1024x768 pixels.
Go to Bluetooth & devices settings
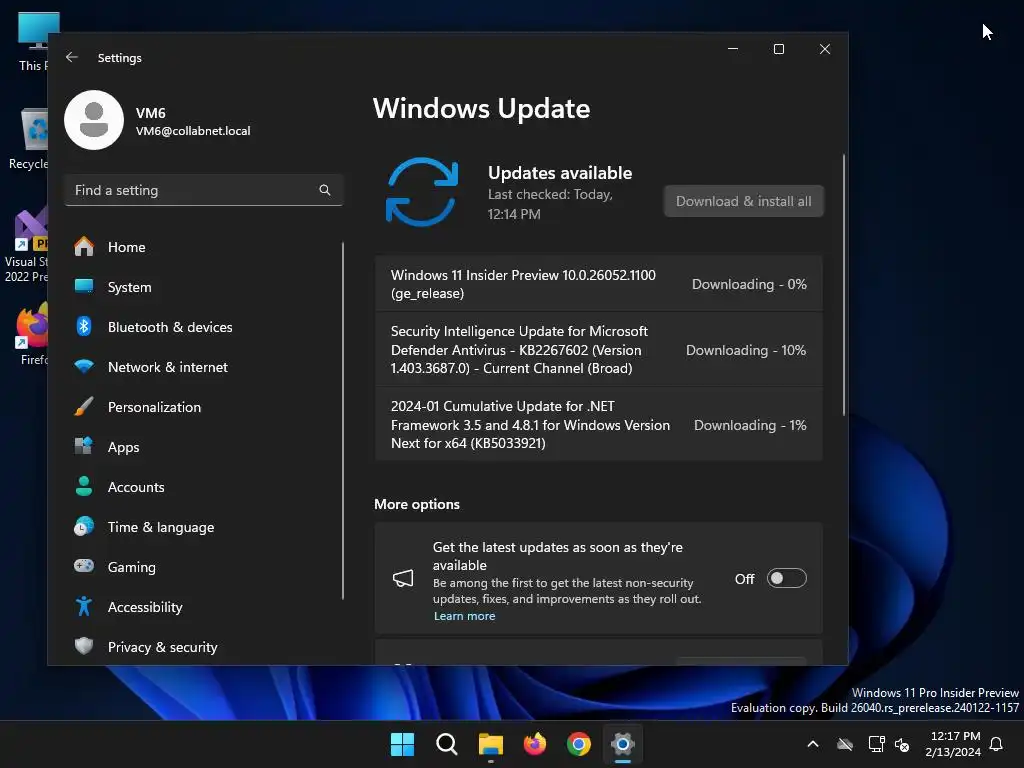tap(204, 327)
